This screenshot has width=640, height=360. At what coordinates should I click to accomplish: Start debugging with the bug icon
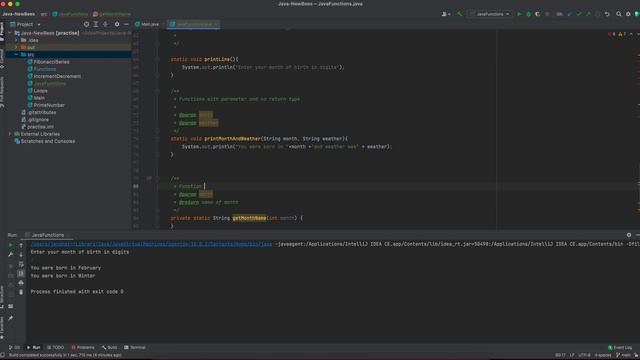529,14
